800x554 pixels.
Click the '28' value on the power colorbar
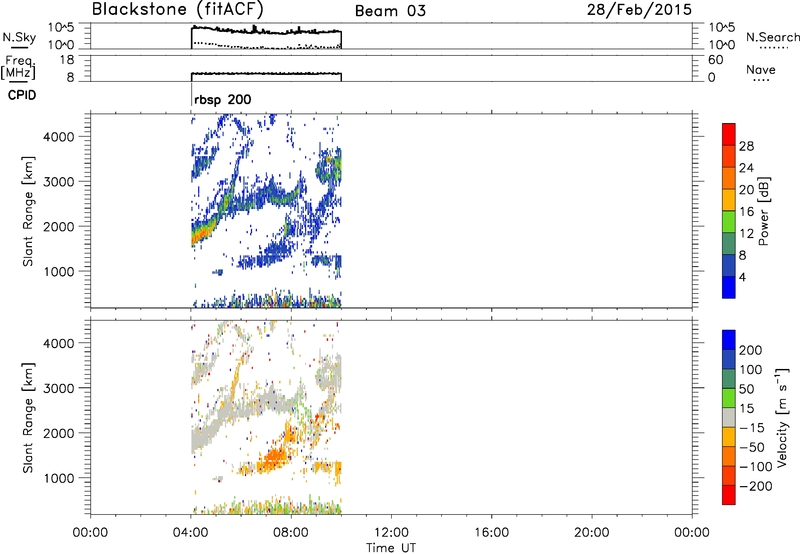746,146
